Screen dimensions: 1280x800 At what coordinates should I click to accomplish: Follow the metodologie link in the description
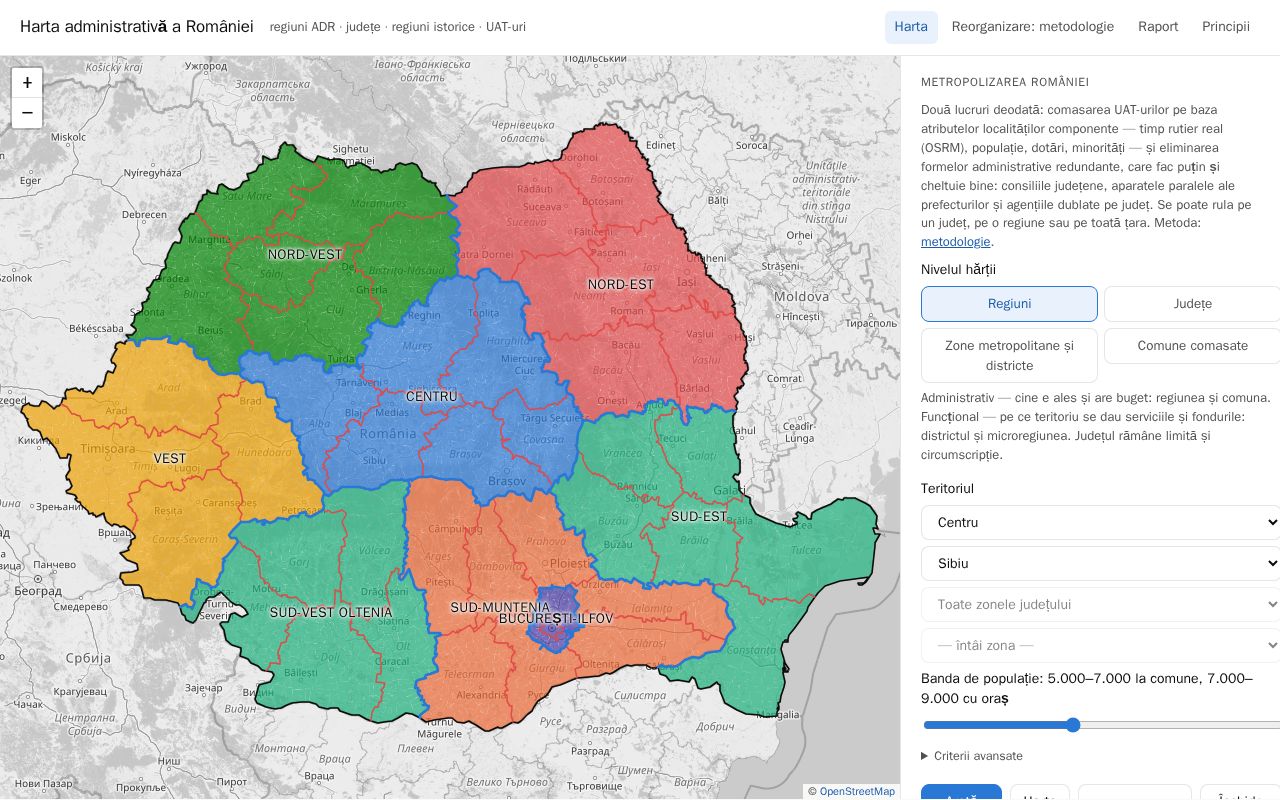pyautogui.click(x=956, y=242)
